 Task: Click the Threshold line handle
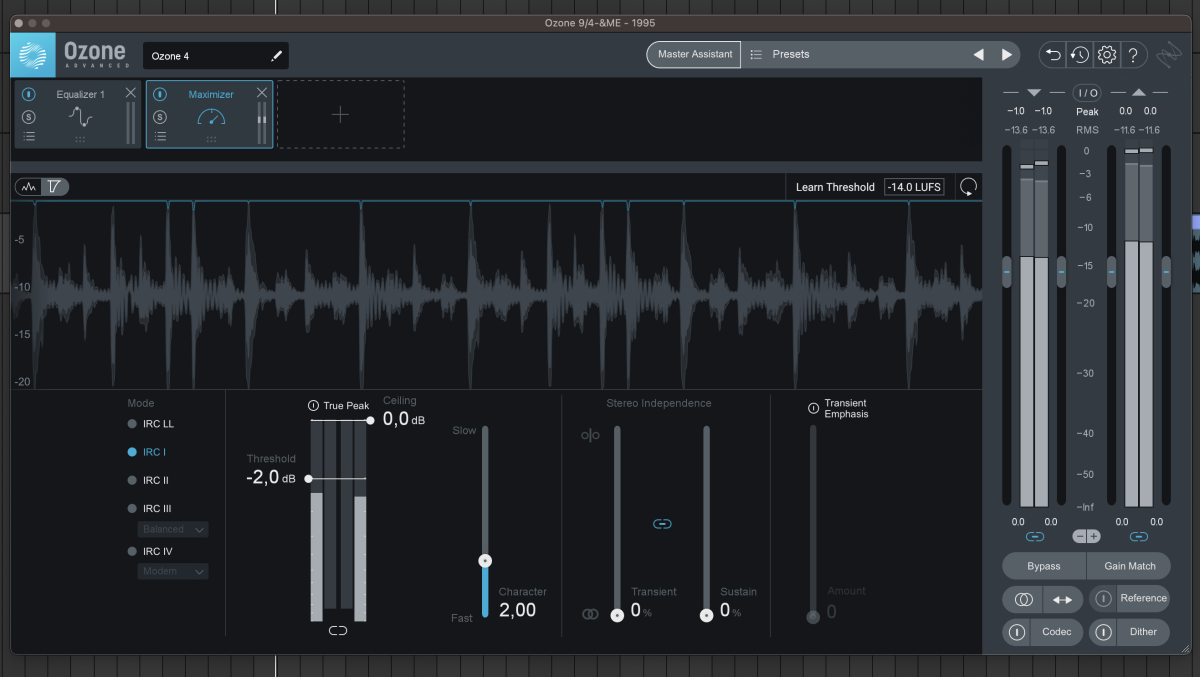coord(308,479)
